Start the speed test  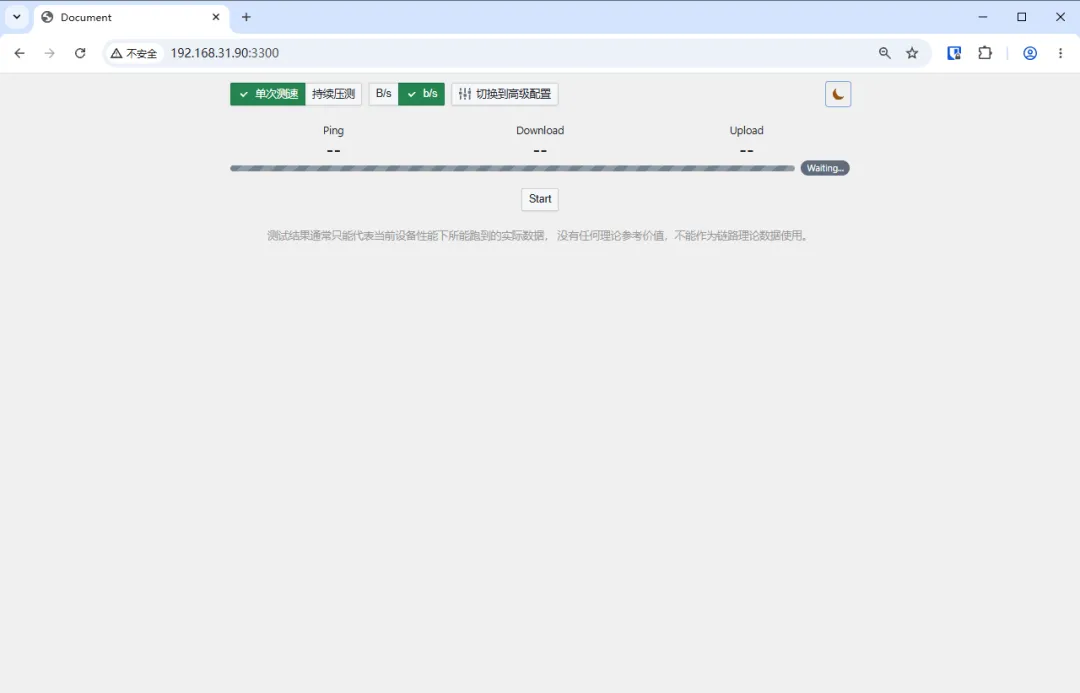coord(540,199)
